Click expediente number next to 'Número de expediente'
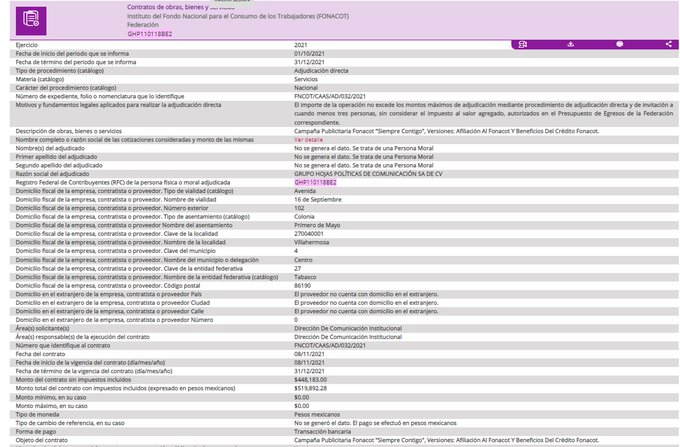The image size is (680, 447). [x=330, y=96]
